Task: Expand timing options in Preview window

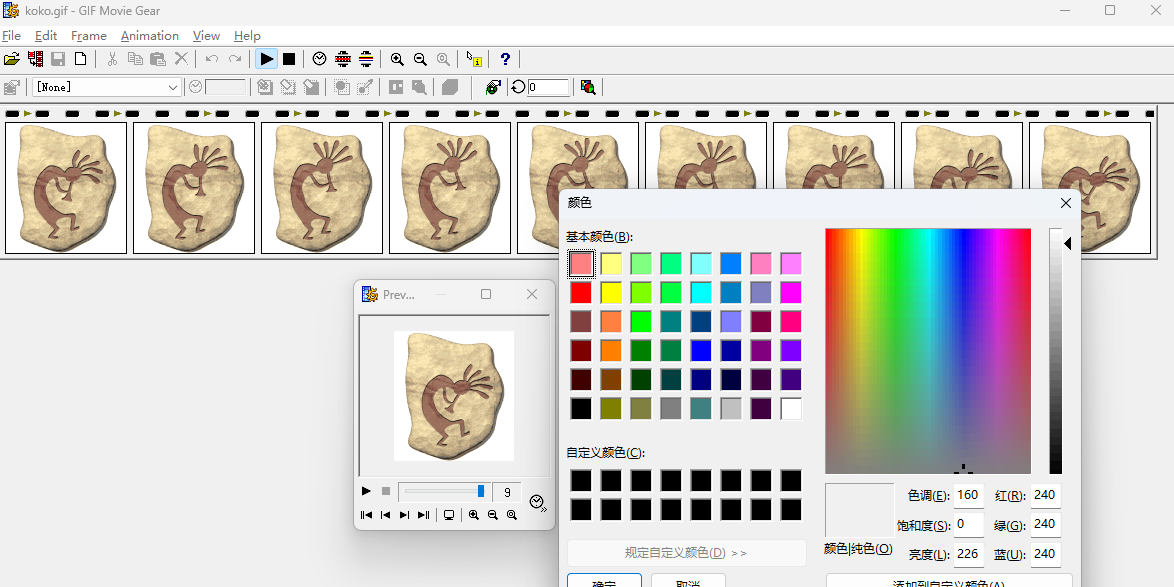Action: (x=538, y=502)
